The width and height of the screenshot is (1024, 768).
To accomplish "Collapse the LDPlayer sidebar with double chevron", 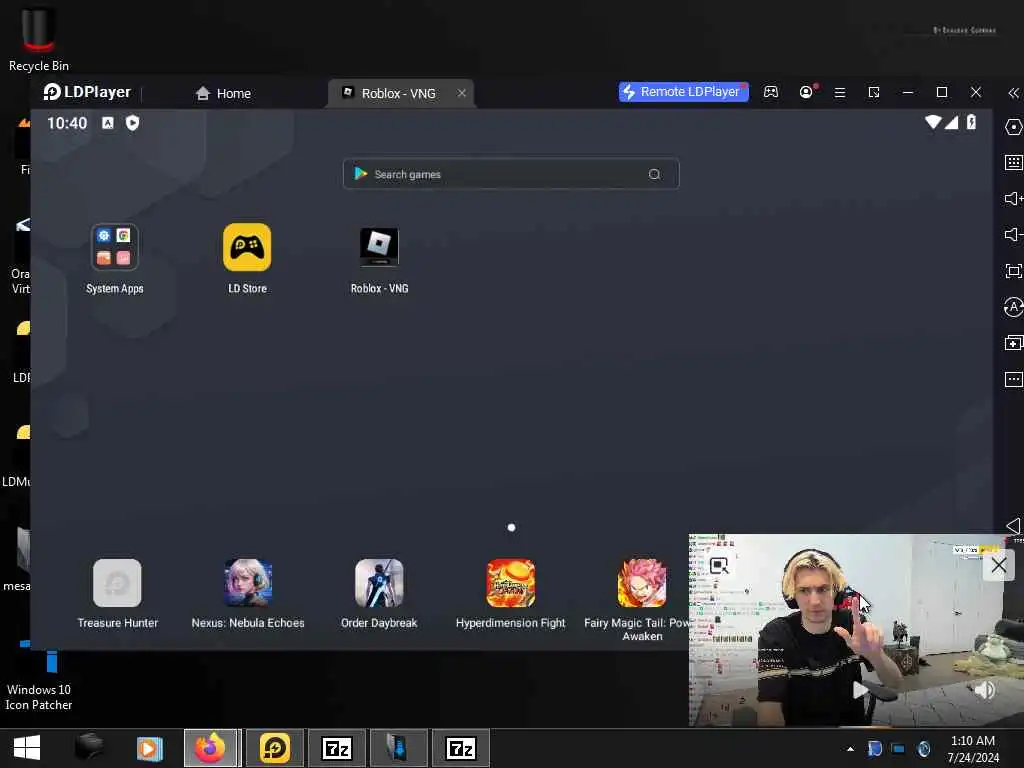I will click(1014, 93).
